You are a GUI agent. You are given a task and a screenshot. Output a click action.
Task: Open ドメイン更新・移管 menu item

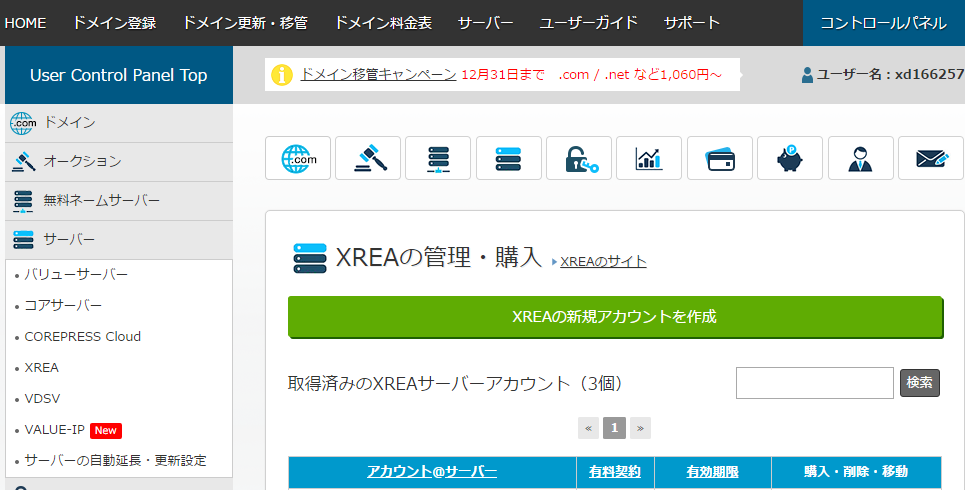coord(245,23)
